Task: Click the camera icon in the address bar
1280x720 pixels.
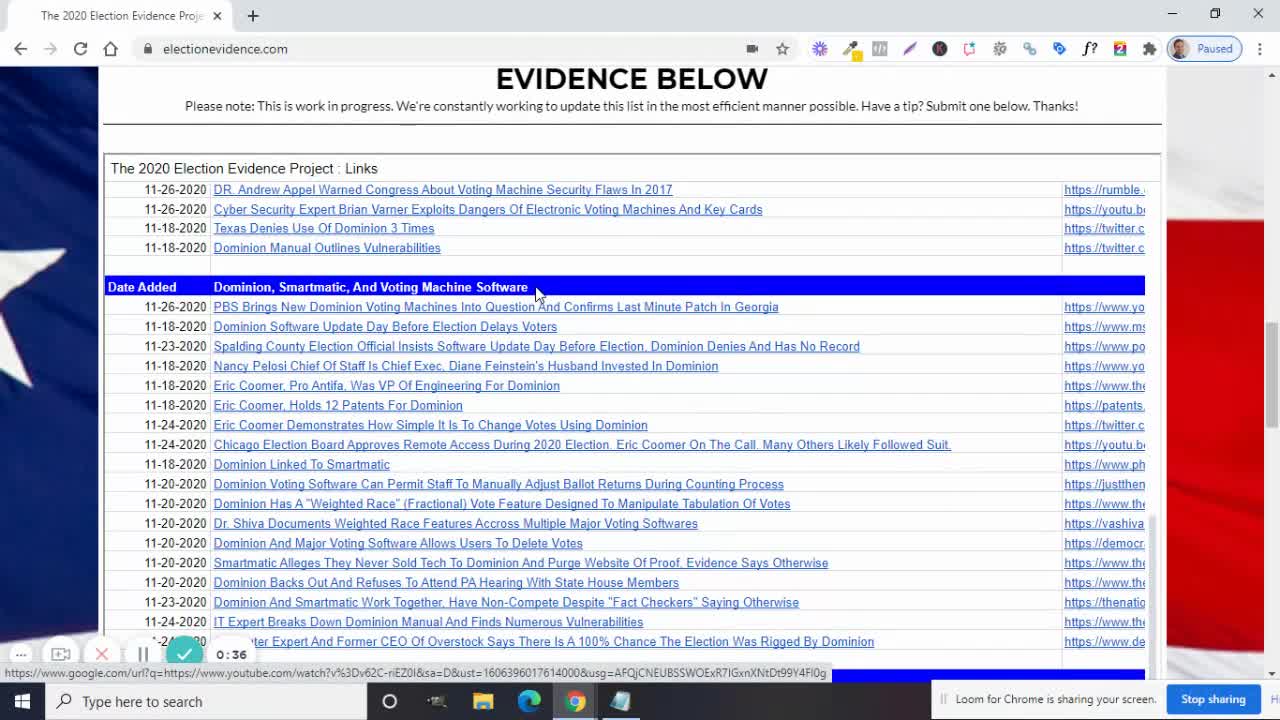Action: (x=752, y=48)
